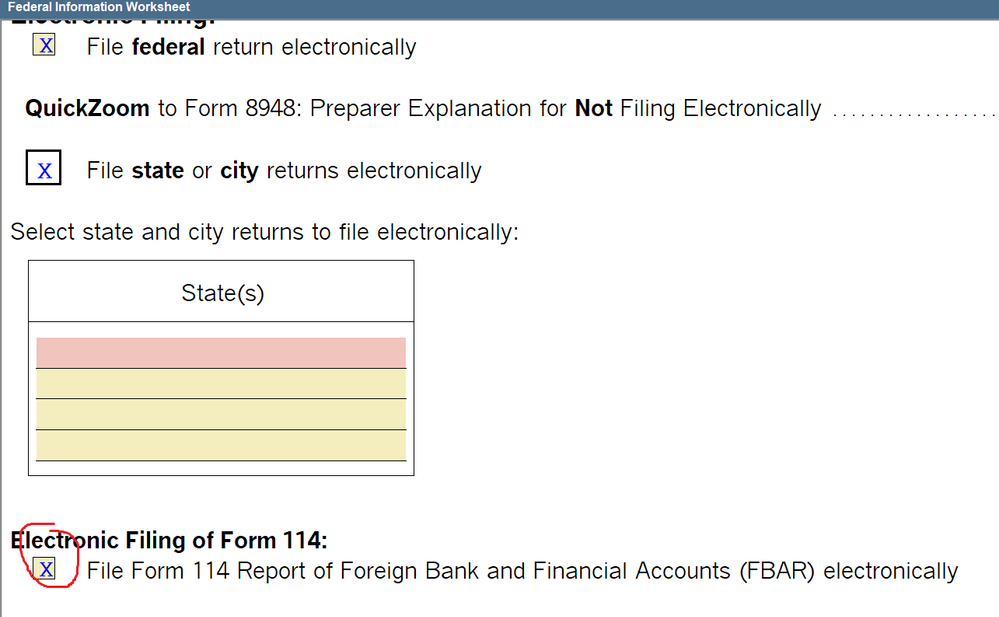Click the third state entry row

pos(221,414)
